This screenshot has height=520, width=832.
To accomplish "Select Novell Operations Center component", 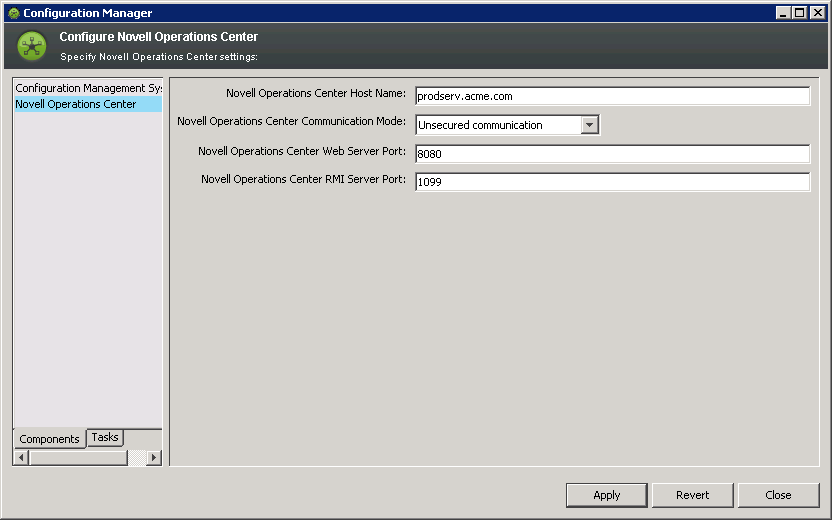I will (x=88, y=104).
